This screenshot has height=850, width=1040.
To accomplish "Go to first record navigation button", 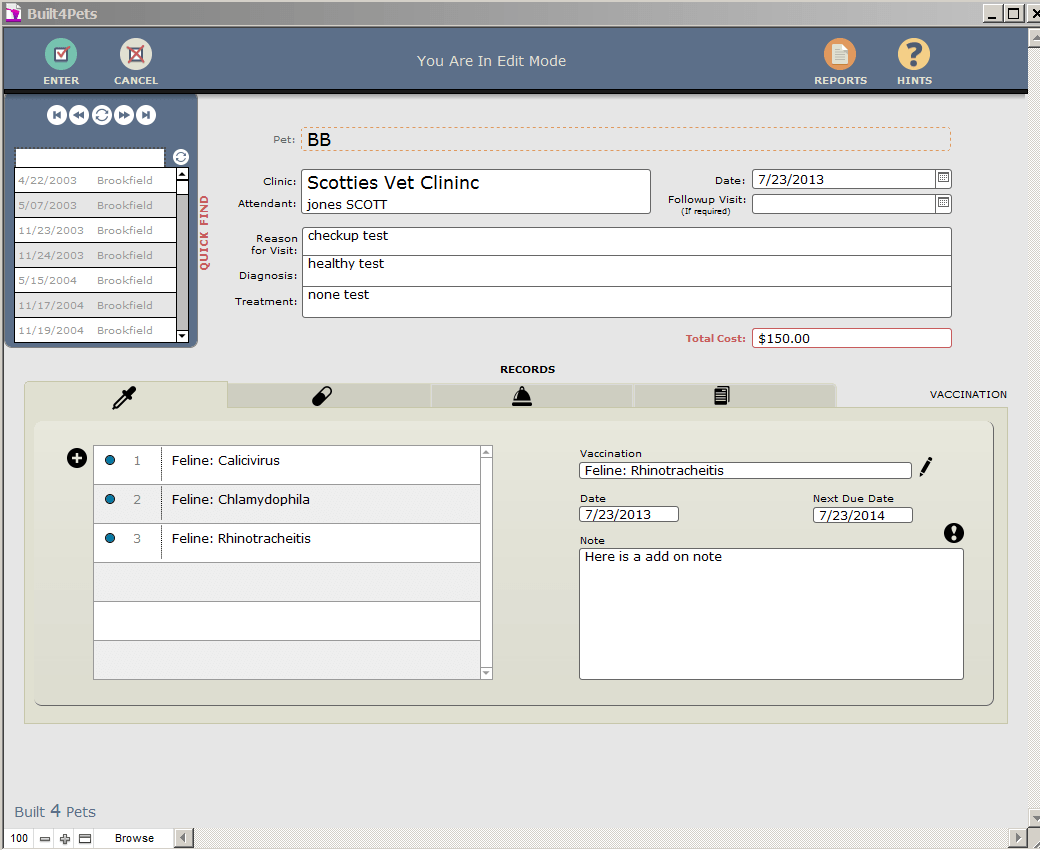I will (57, 115).
